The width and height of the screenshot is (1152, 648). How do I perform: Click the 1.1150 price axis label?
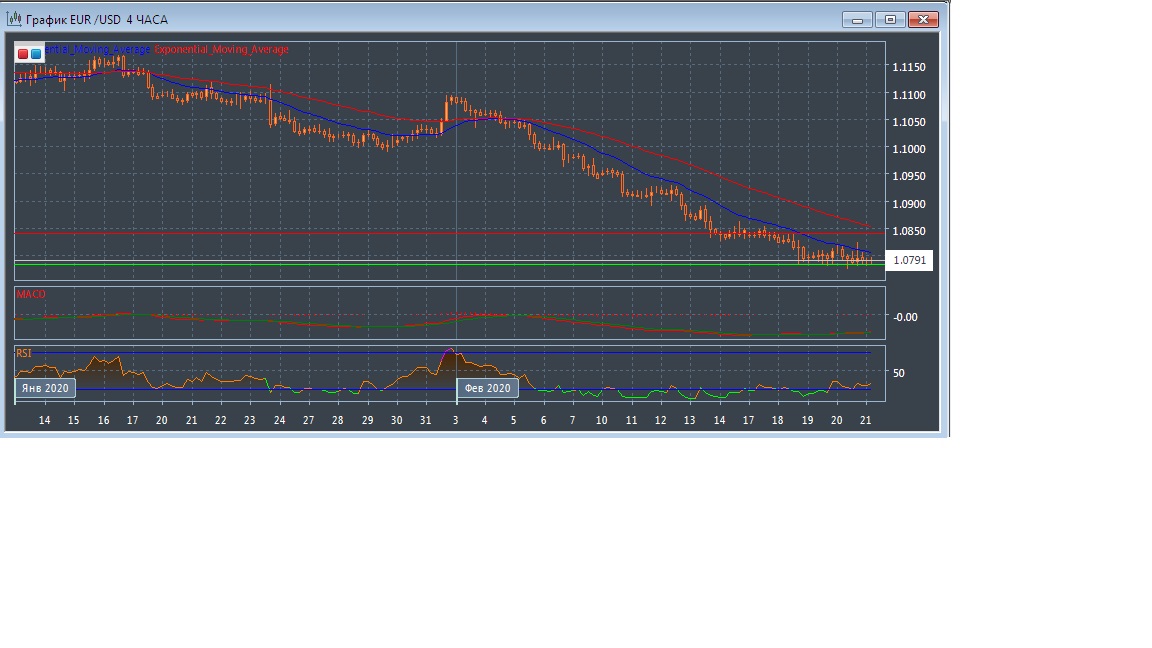(x=908, y=68)
